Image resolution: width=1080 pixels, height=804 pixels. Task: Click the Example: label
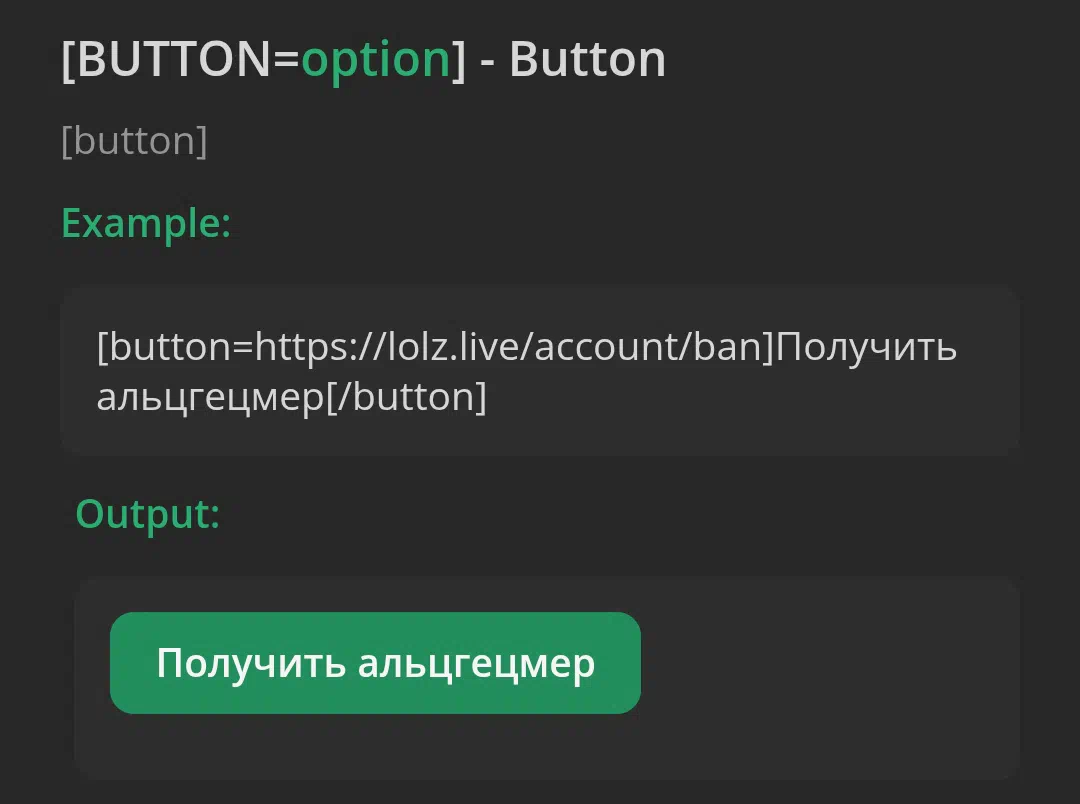146,224
